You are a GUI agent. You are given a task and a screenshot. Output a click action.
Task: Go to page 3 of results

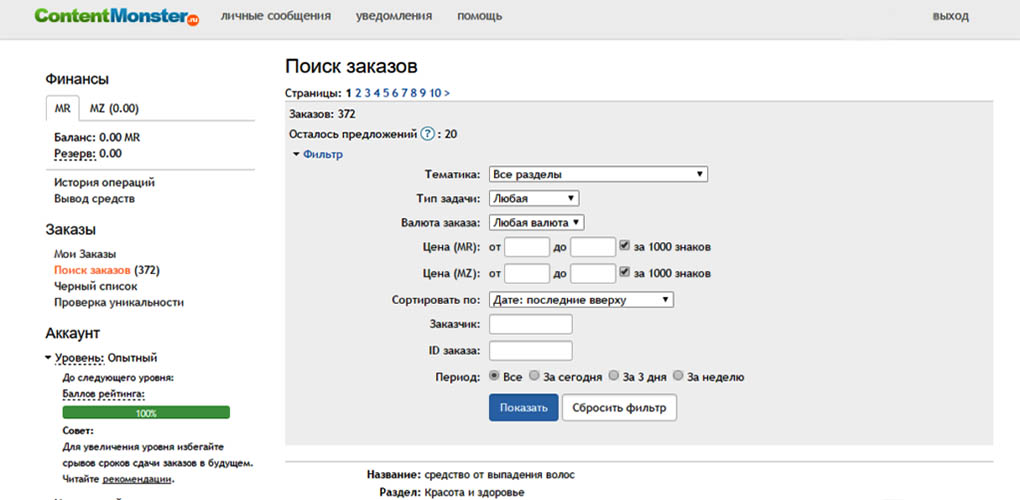367,93
